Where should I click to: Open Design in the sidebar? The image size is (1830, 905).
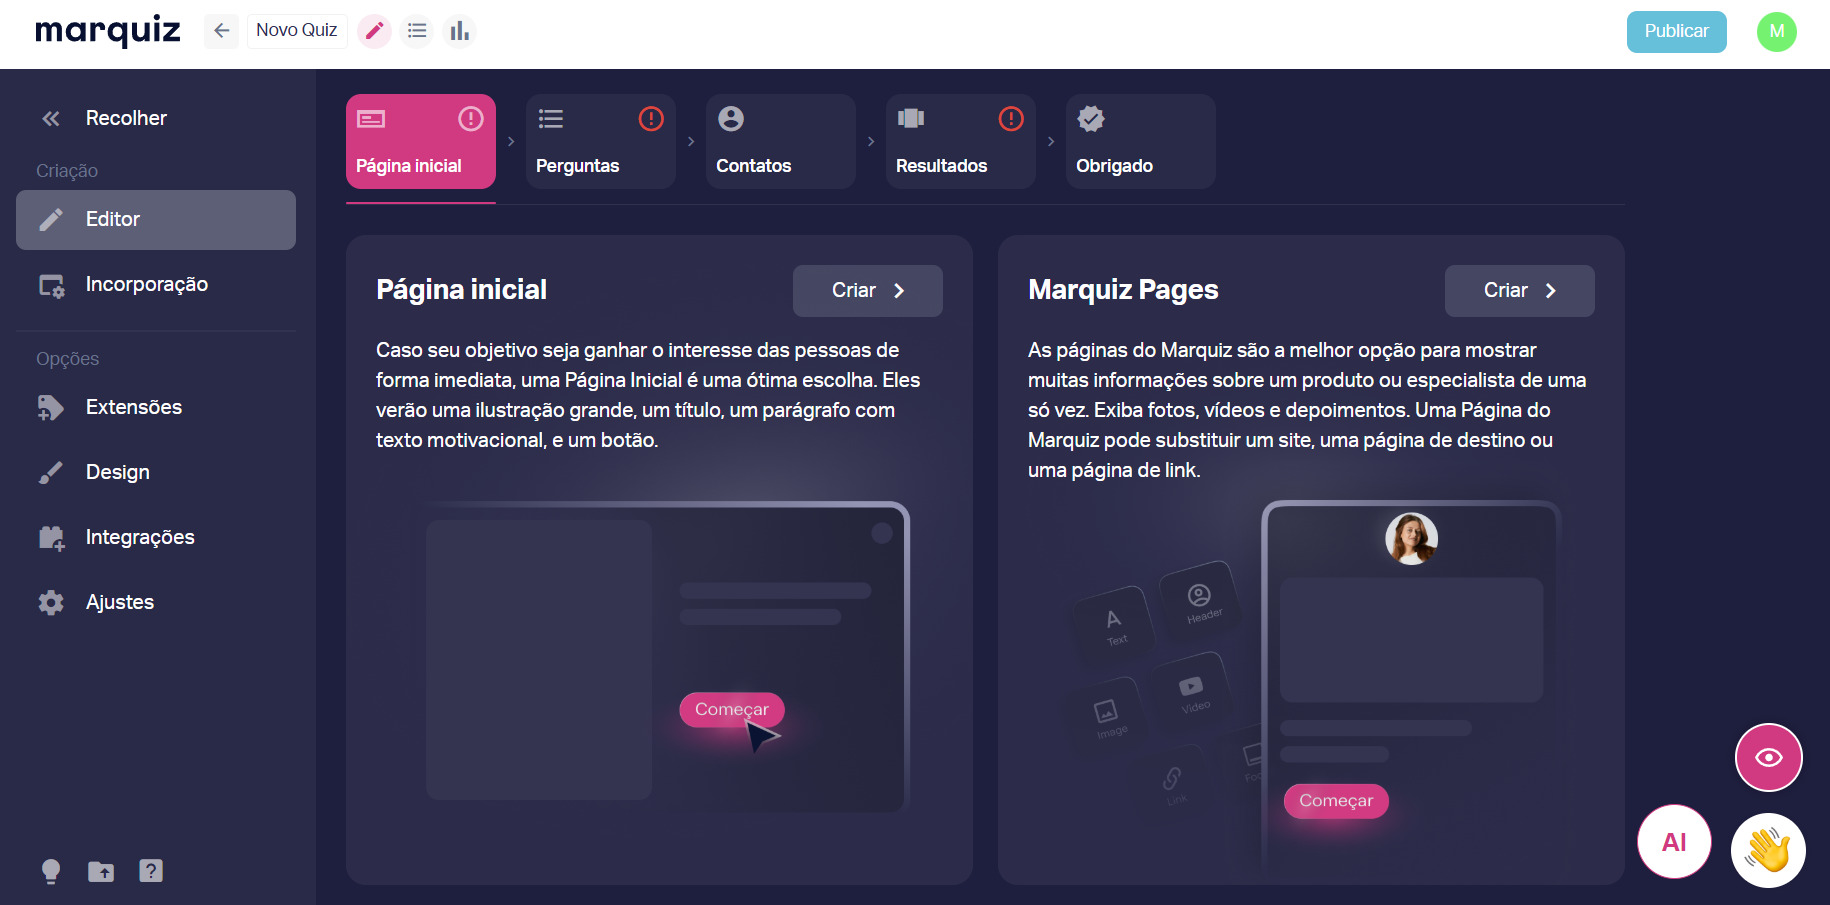[x=156, y=472]
